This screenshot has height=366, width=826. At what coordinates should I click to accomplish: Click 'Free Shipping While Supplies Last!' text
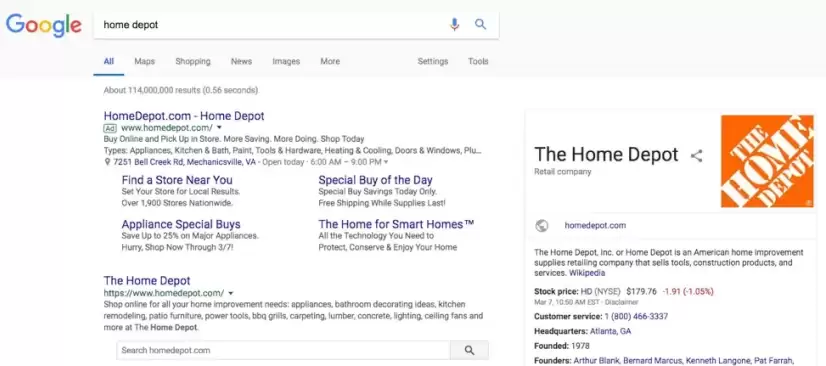(382, 203)
